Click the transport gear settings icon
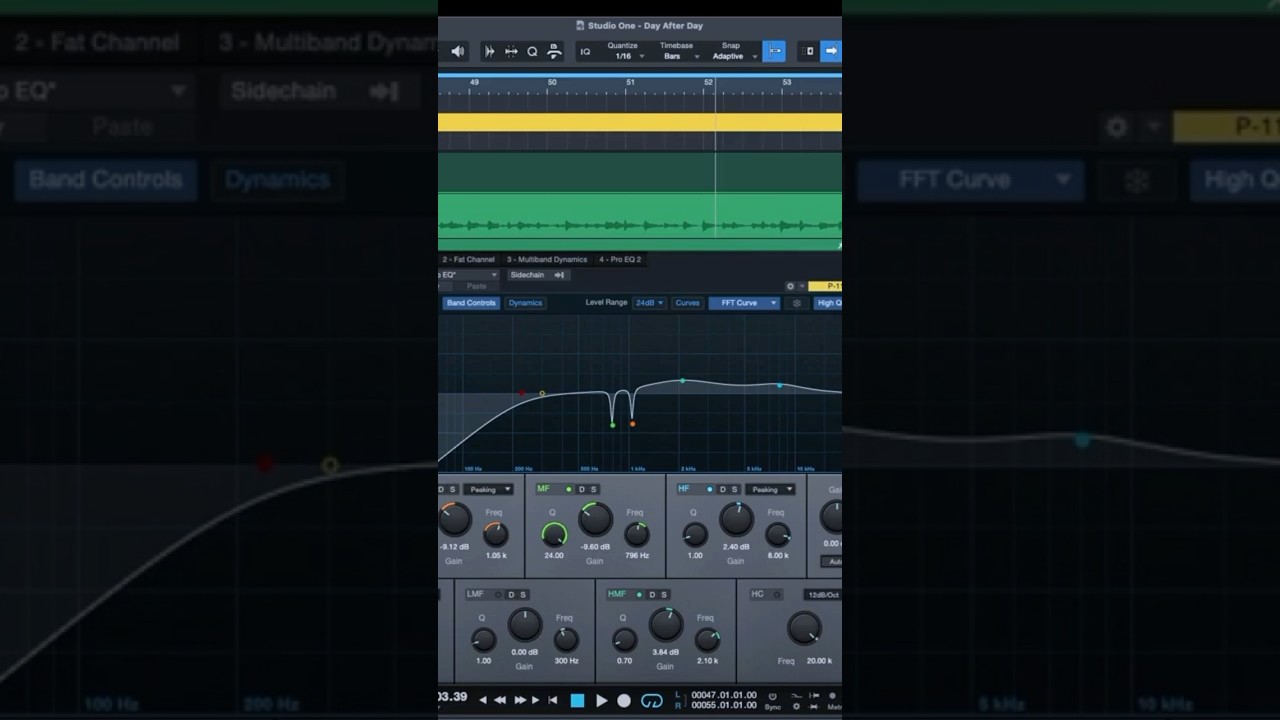This screenshot has height=720, width=1280. tap(796, 706)
